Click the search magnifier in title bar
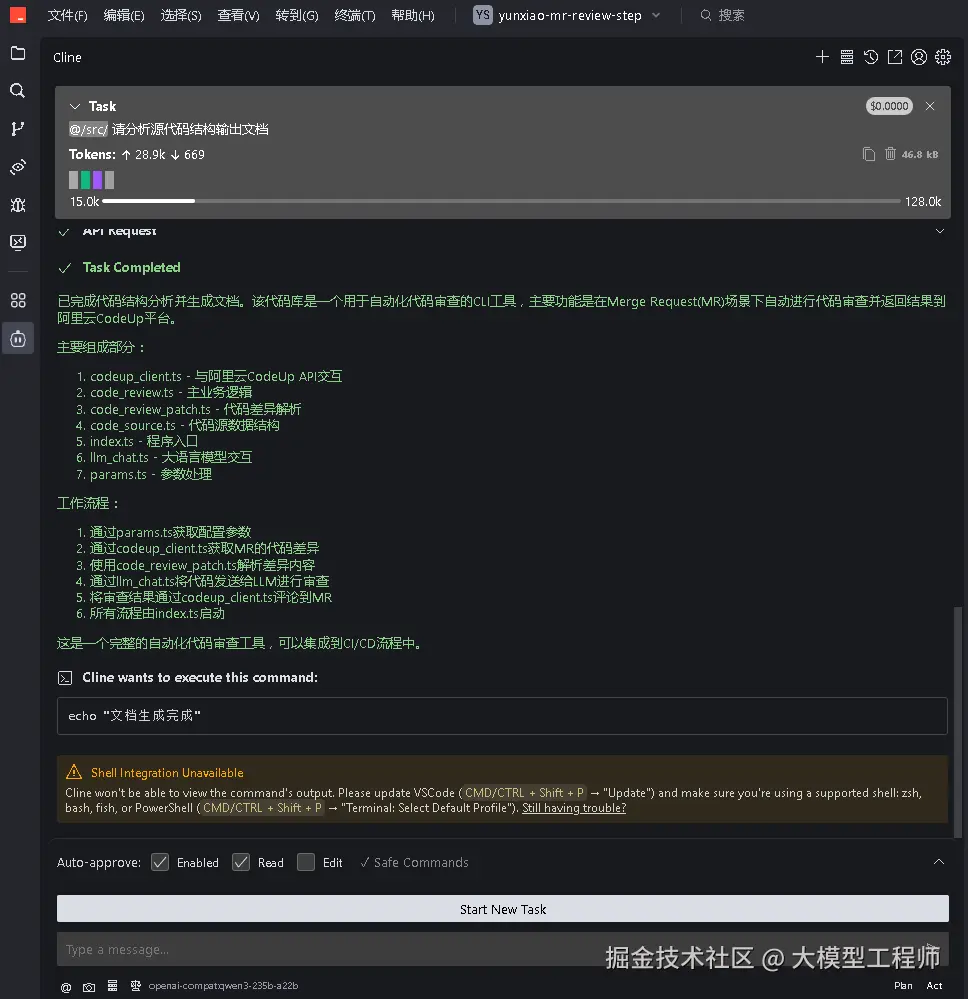 tap(705, 15)
